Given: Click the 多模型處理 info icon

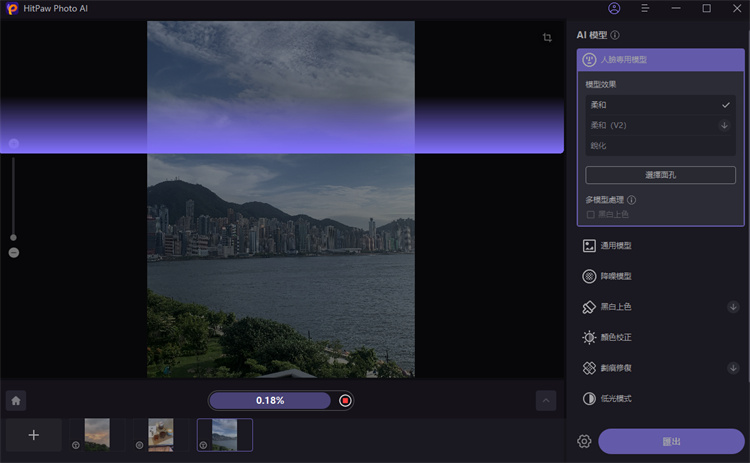Looking at the screenshot, I should coord(631,200).
